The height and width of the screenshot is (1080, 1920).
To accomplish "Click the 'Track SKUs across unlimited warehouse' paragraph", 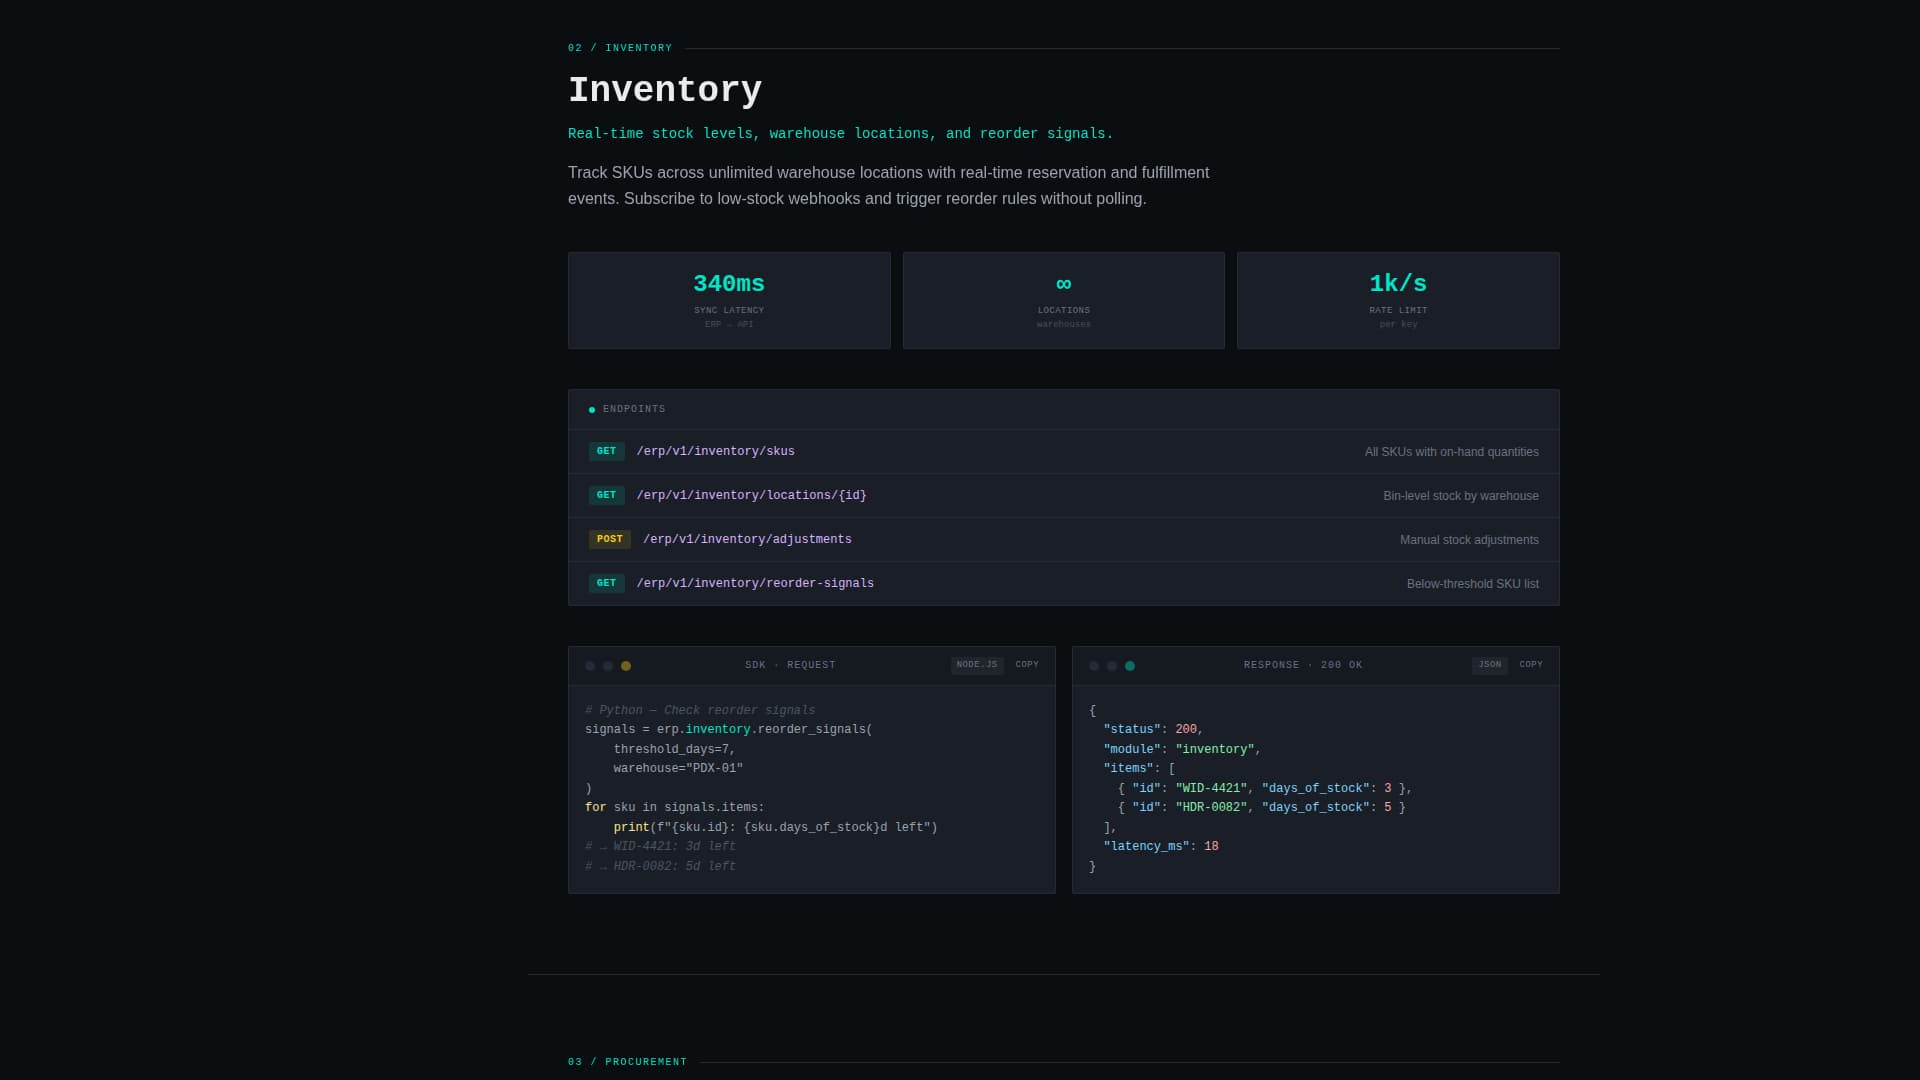I will (888, 186).
